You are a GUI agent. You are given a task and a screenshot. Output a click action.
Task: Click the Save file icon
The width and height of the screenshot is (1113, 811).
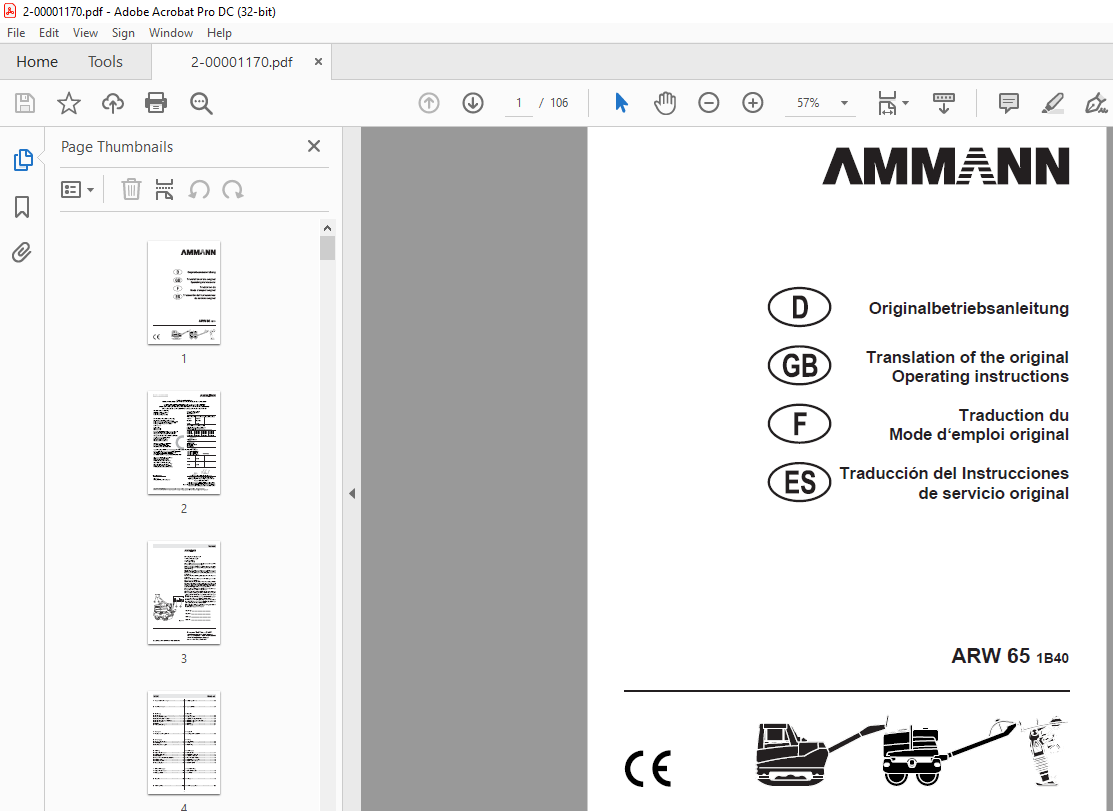point(25,104)
